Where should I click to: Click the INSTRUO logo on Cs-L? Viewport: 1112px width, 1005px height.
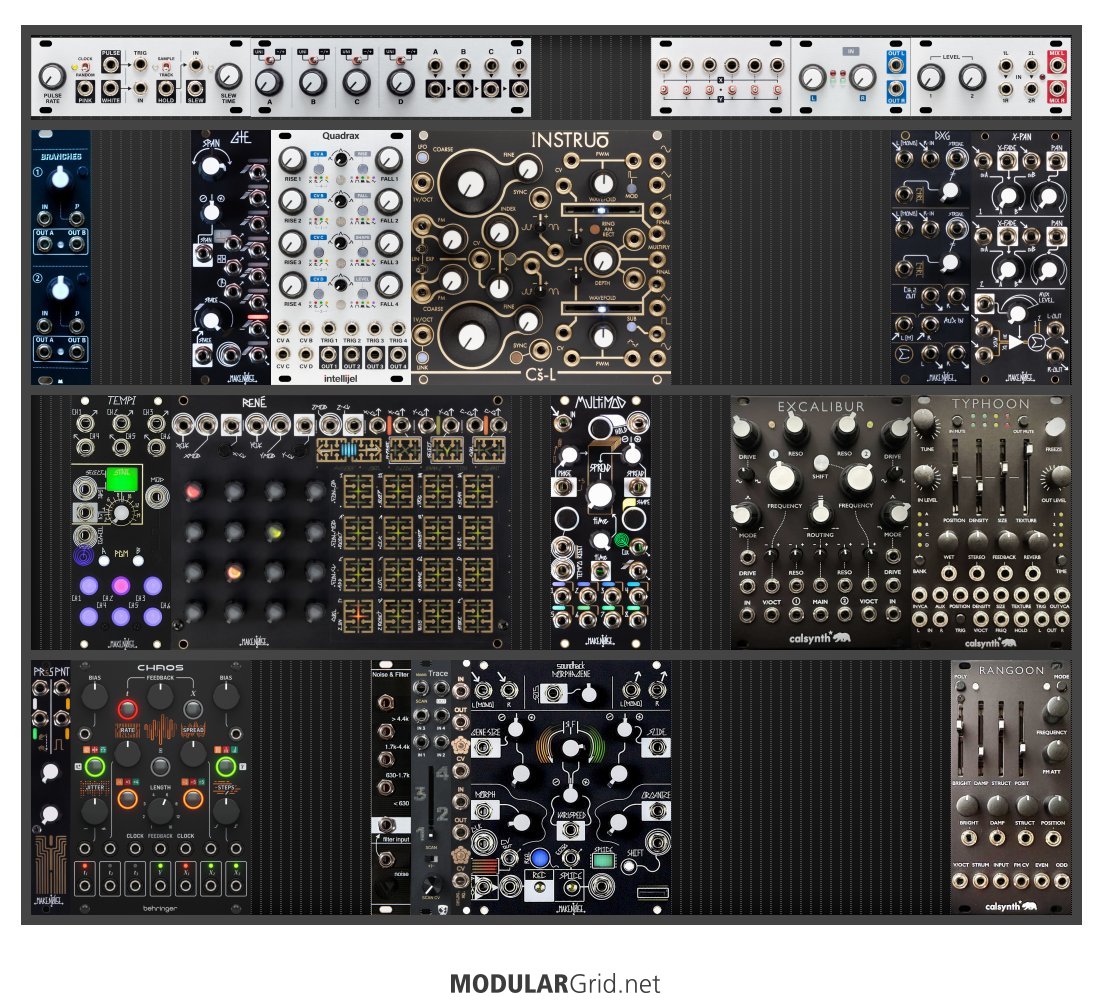[569, 140]
